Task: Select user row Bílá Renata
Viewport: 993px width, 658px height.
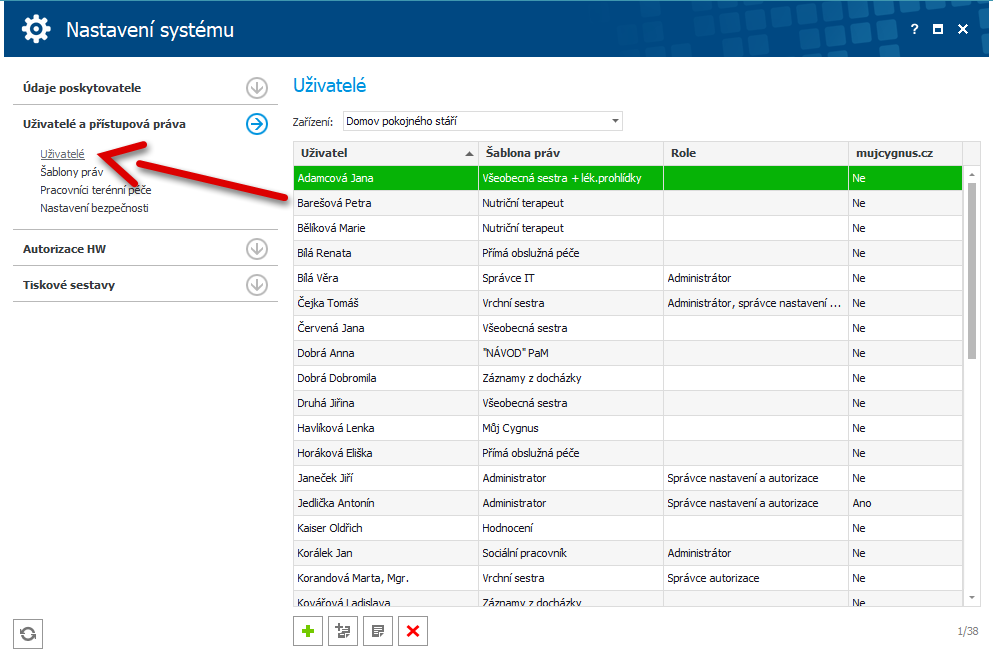Action: coord(628,253)
